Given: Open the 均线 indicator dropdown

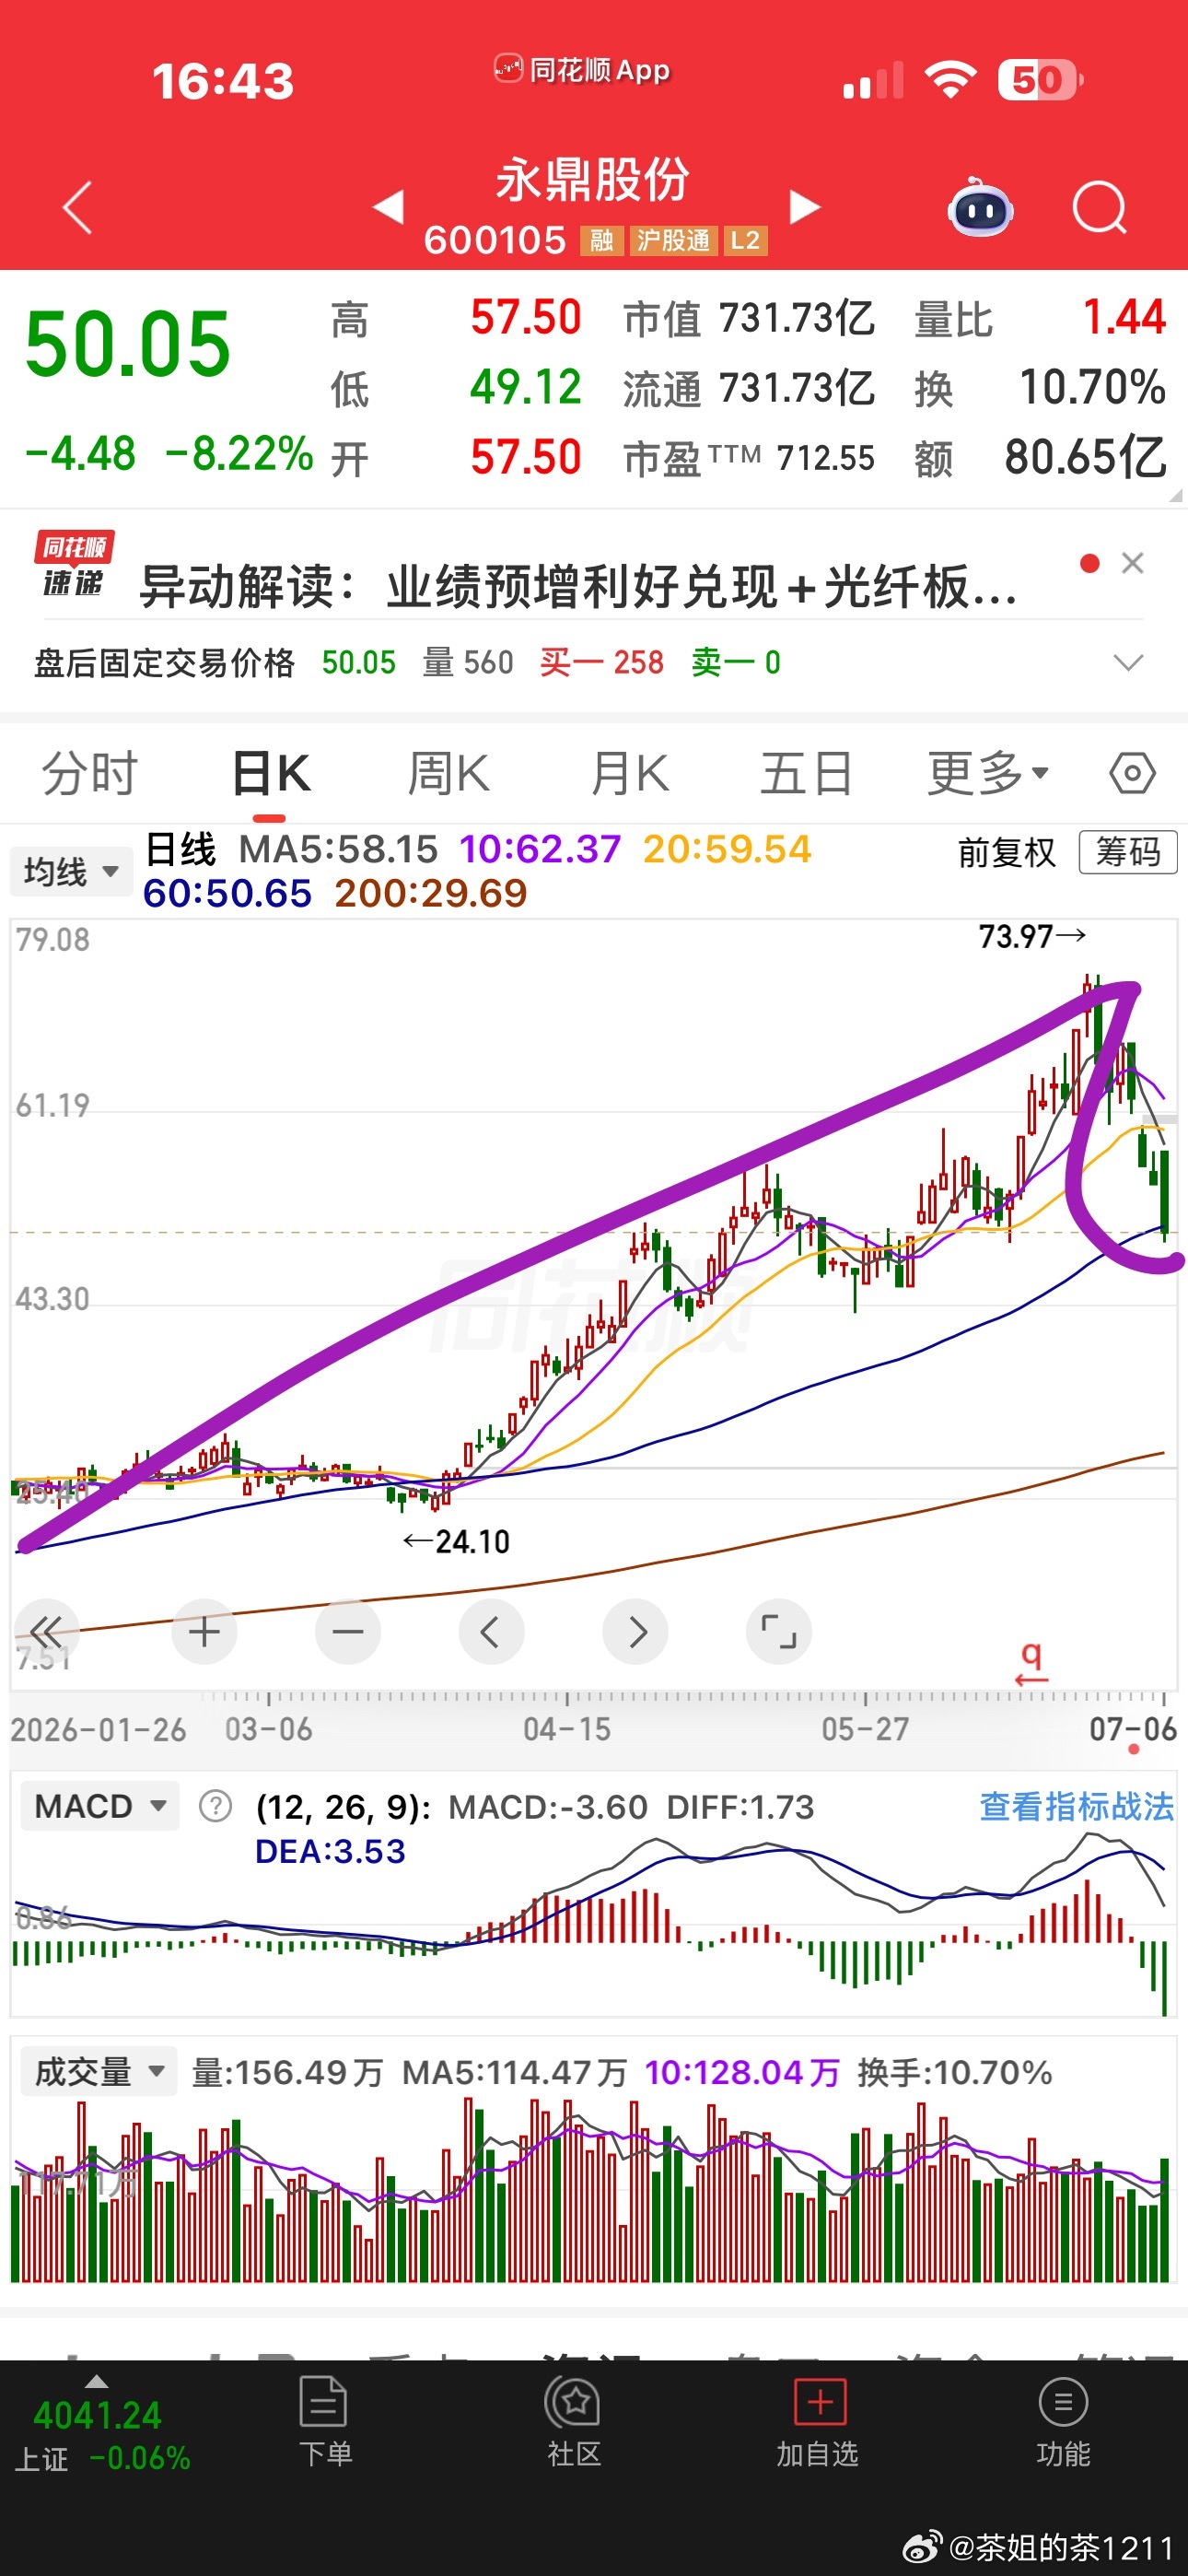Looking at the screenshot, I should 70,871.
